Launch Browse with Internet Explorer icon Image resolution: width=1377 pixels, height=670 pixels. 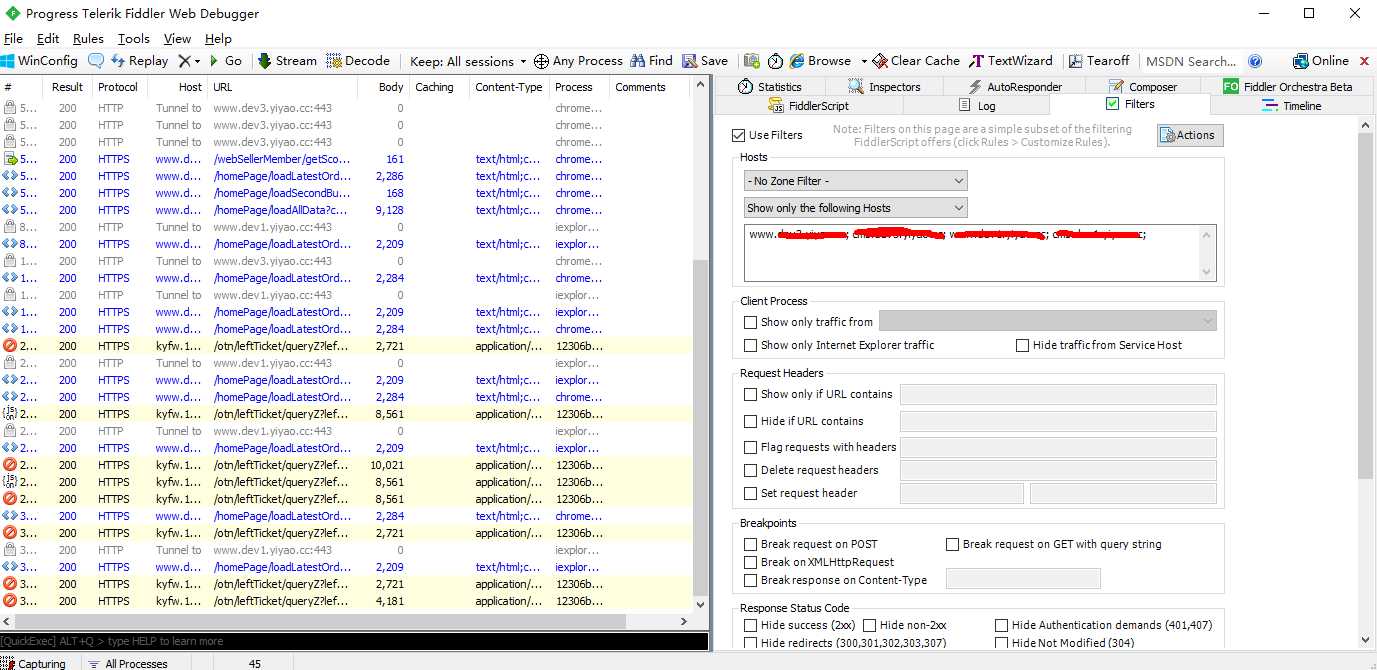click(x=820, y=61)
